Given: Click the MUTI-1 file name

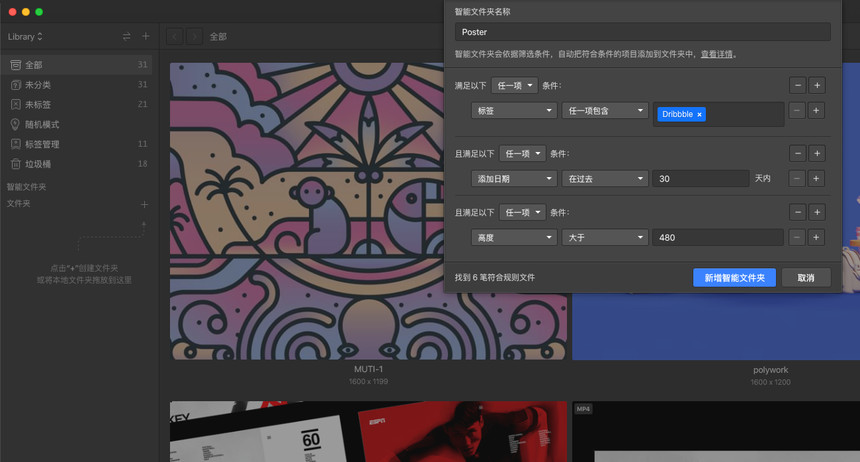Looking at the screenshot, I should (369, 369).
